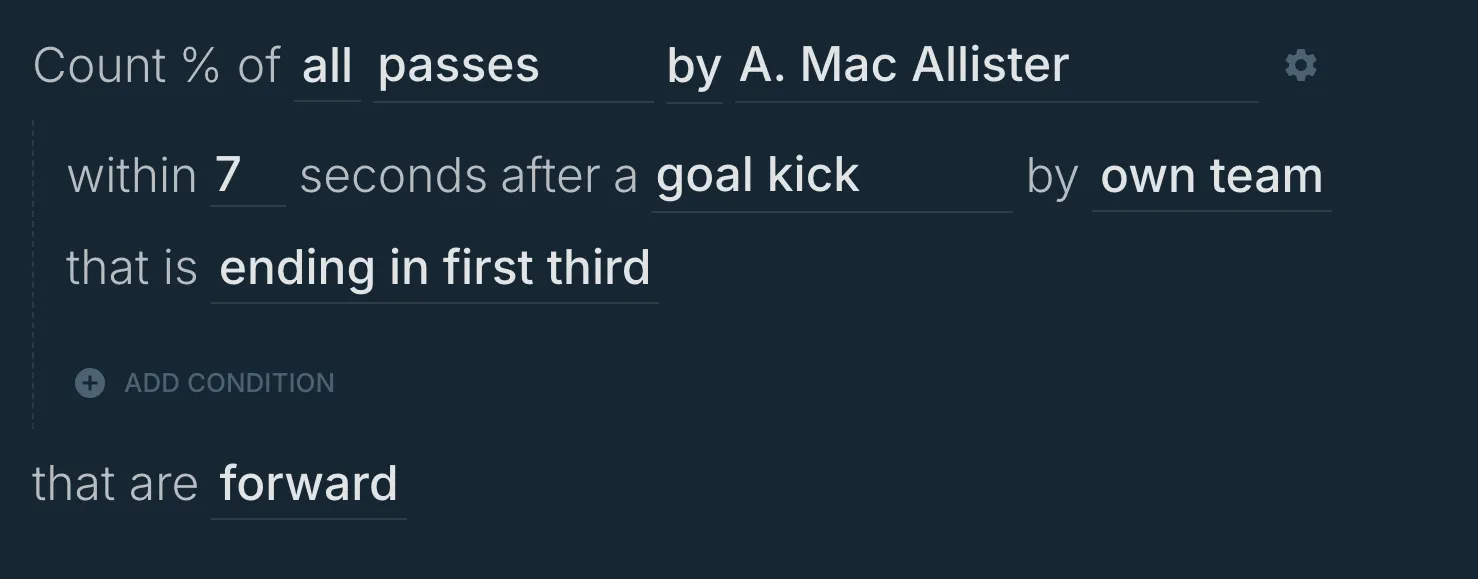Click the dashed vertical condition group line
This screenshot has width=1478, height=579.
coord(34,274)
